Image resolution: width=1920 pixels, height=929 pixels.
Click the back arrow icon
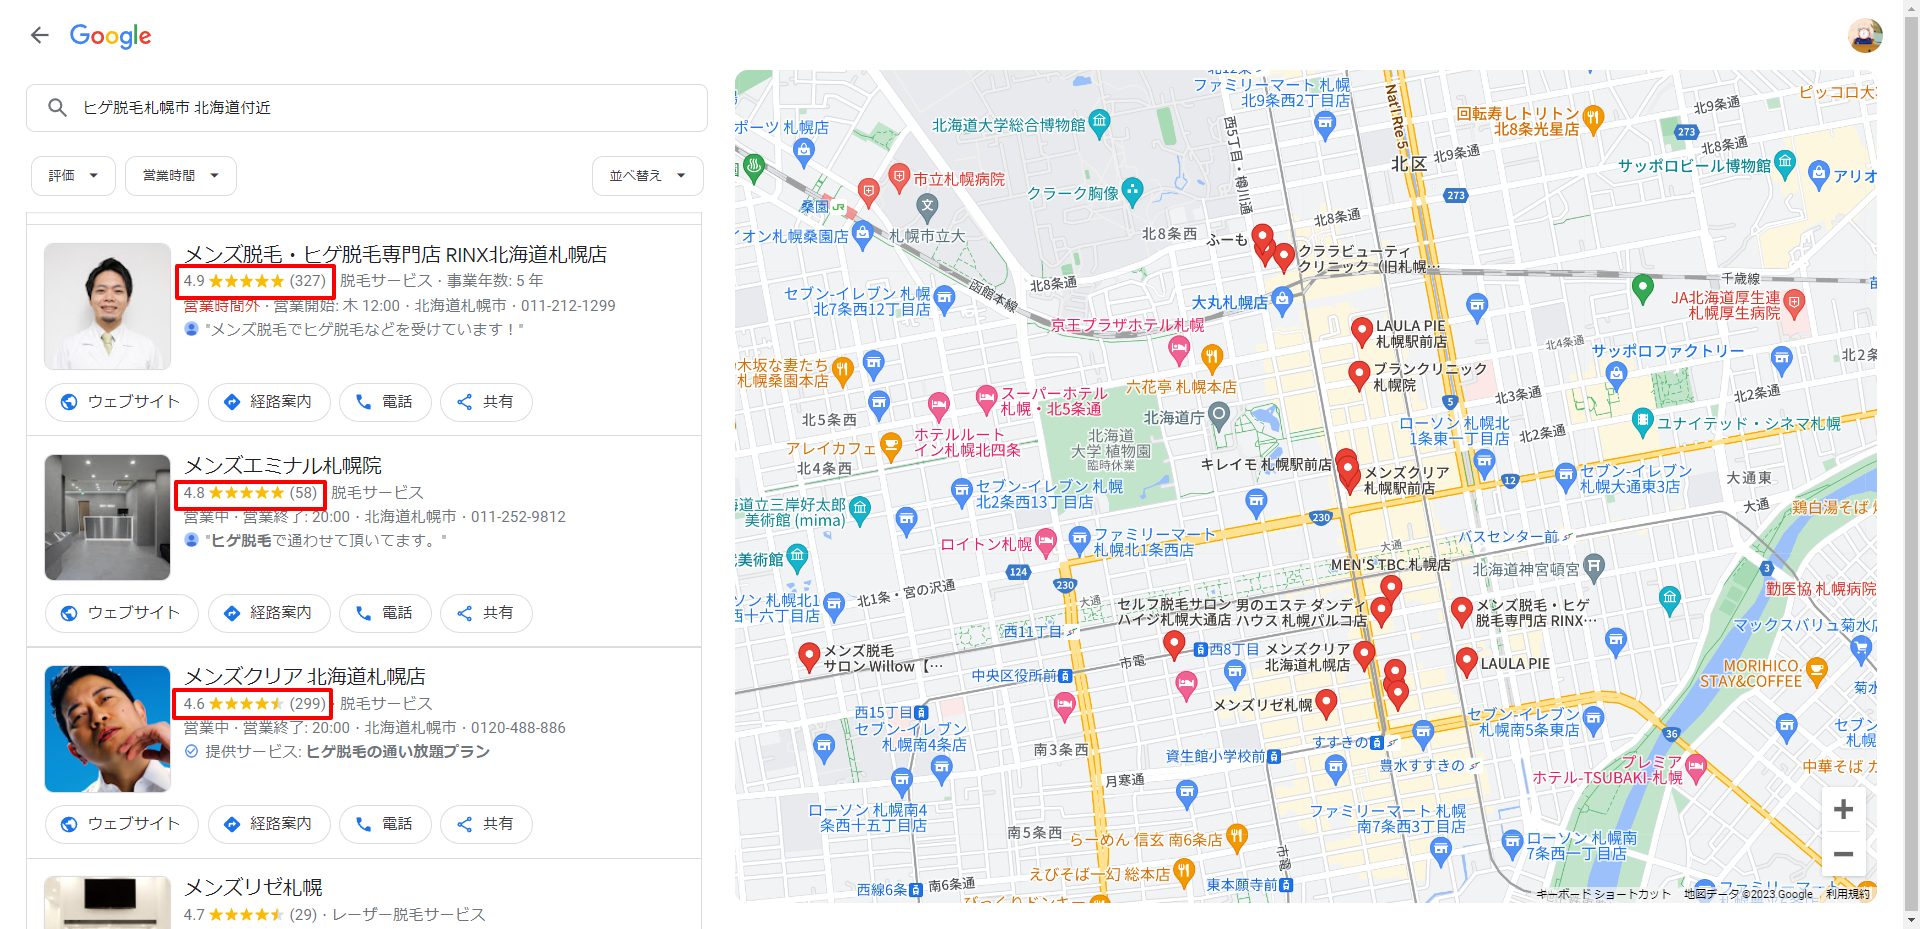(x=39, y=36)
